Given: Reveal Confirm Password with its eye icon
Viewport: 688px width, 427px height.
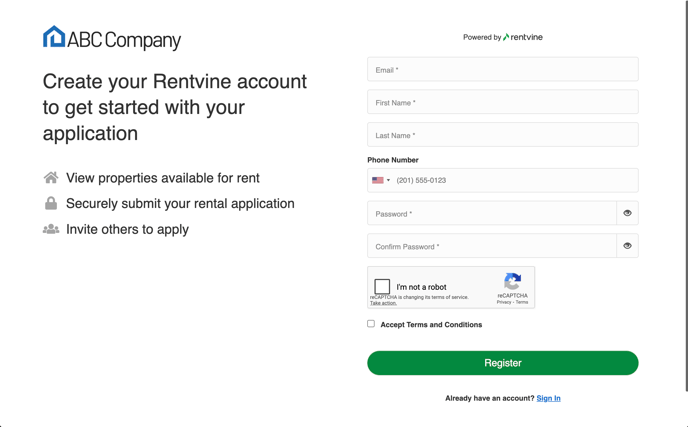Looking at the screenshot, I should coord(627,246).
